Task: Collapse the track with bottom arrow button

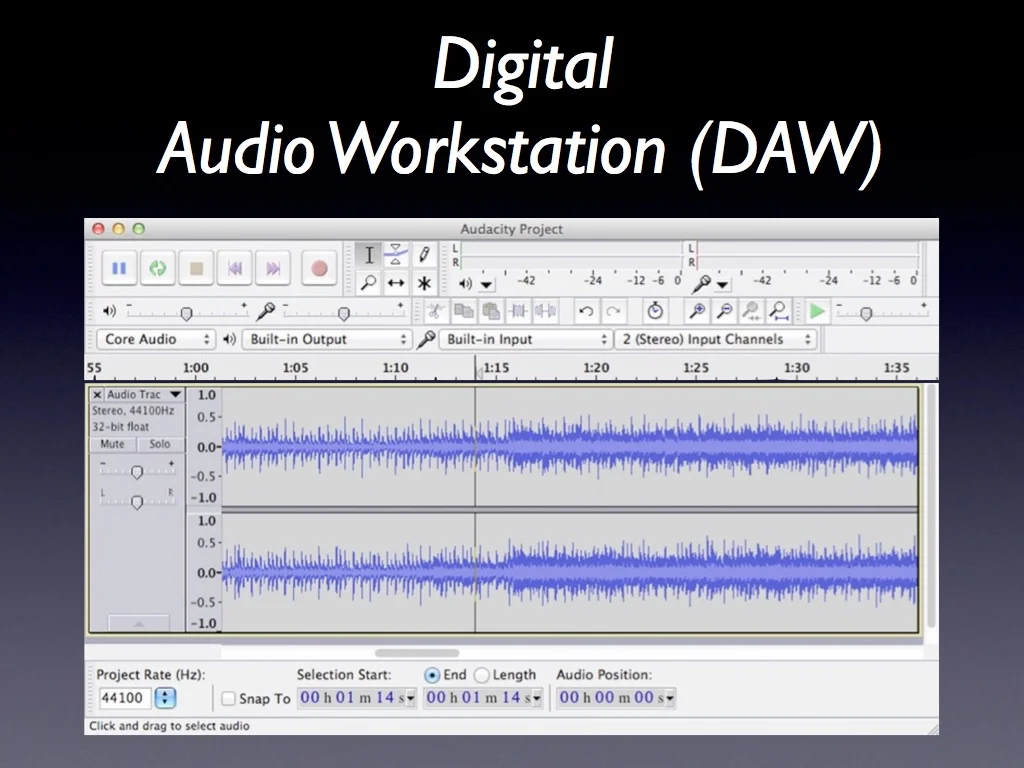Action: pos(138,624)
